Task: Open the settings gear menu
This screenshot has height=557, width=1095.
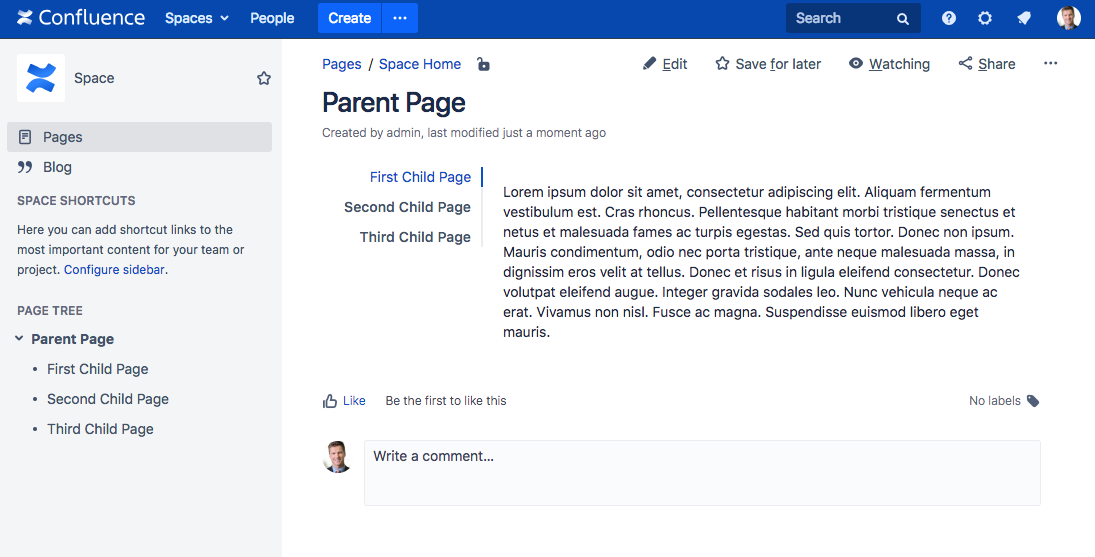Action: coord(985,18)
